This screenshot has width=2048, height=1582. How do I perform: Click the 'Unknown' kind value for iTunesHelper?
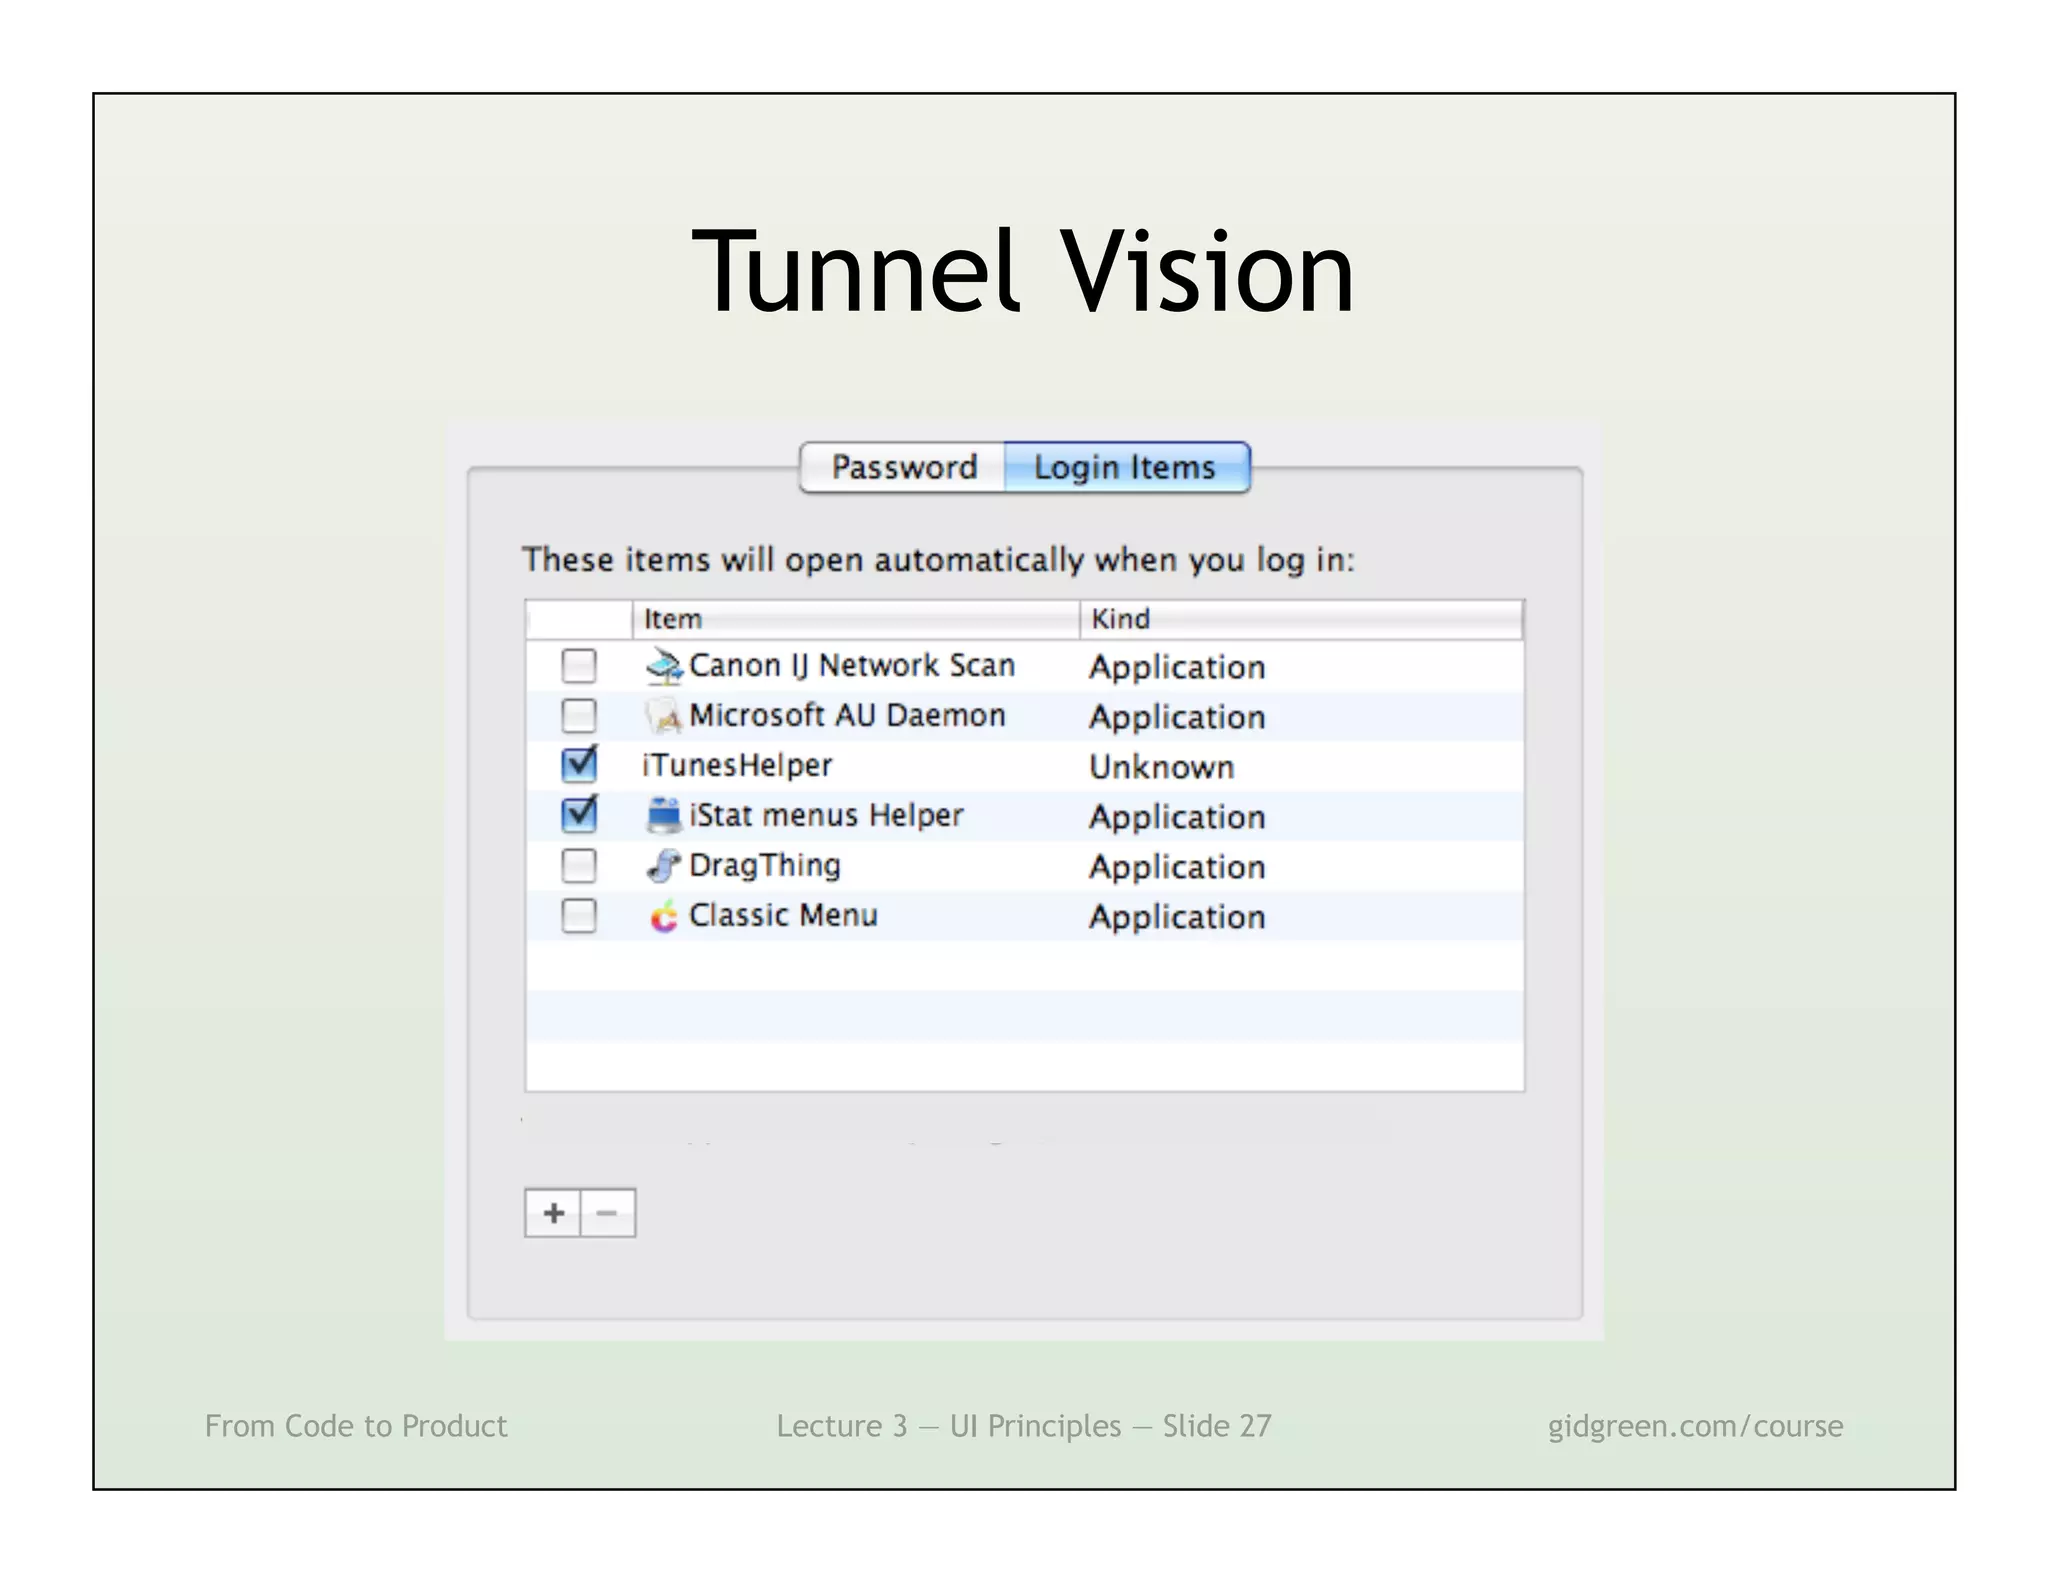pyautogui.click(x=1162, y=767)
